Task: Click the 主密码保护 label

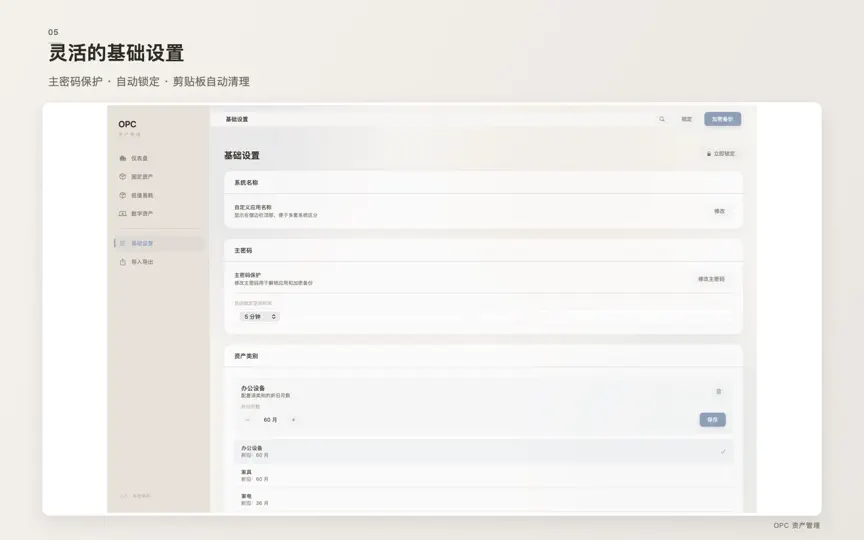Action: click(x=247, y=275)
